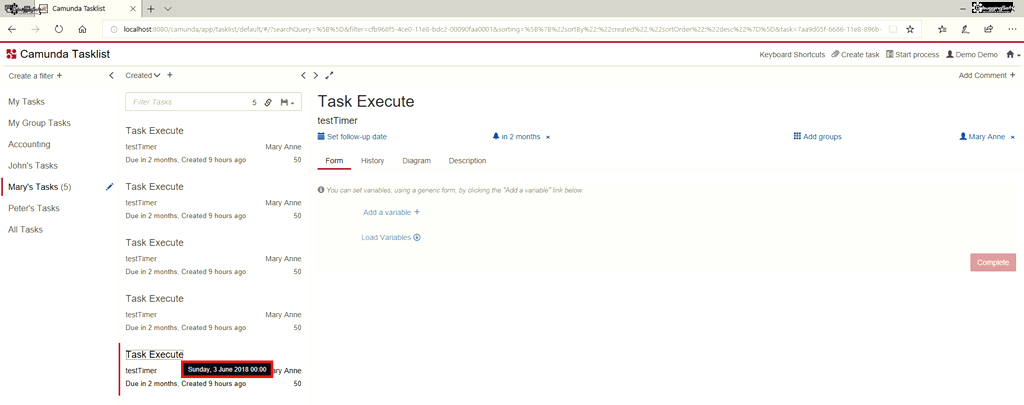Select the Peter's Tasks filter

33,208
